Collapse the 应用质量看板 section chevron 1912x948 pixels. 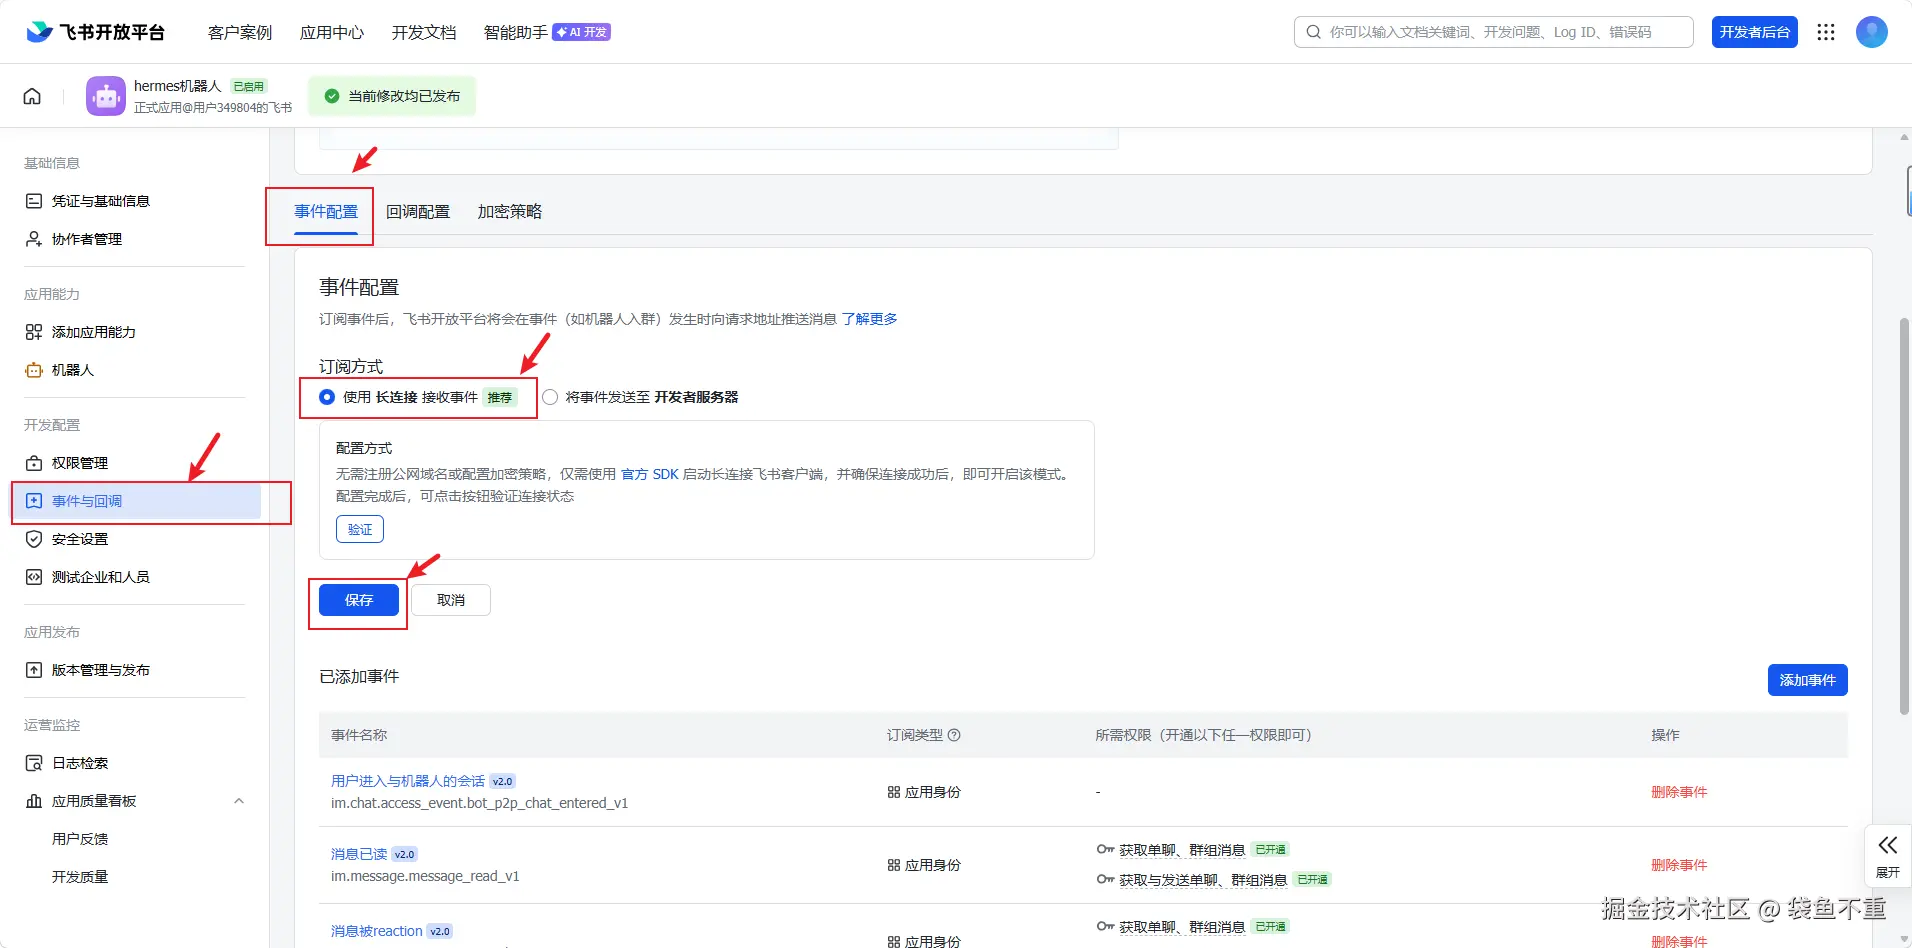(x=239, y=801)
